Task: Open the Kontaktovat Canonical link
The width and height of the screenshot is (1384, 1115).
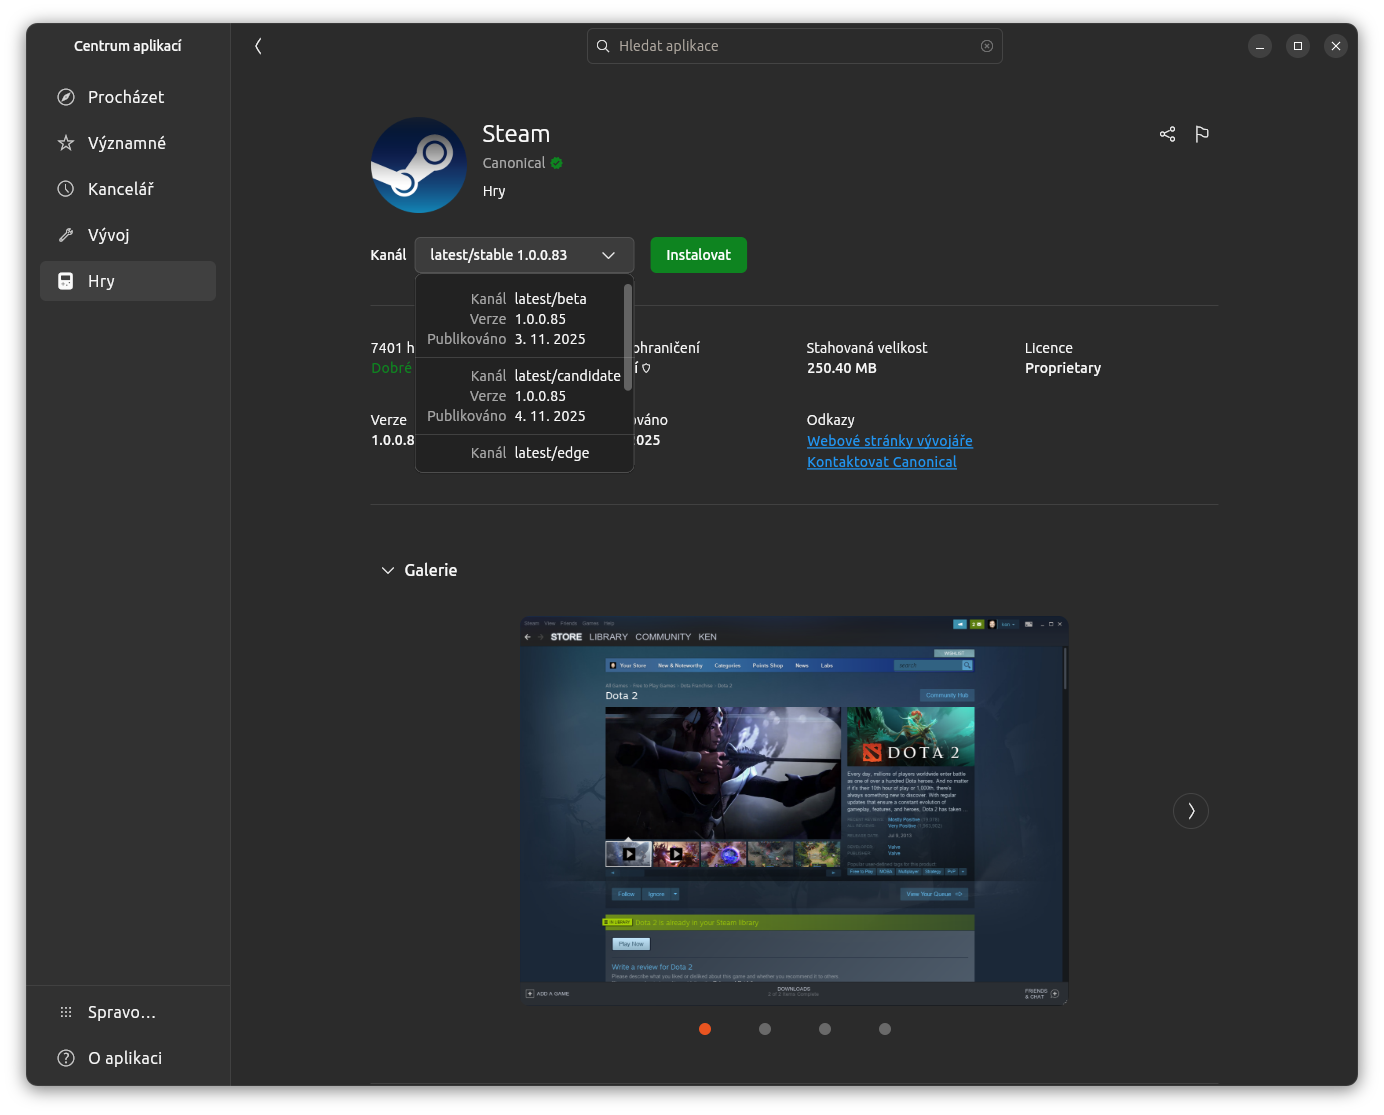Action: coord(881,462)
